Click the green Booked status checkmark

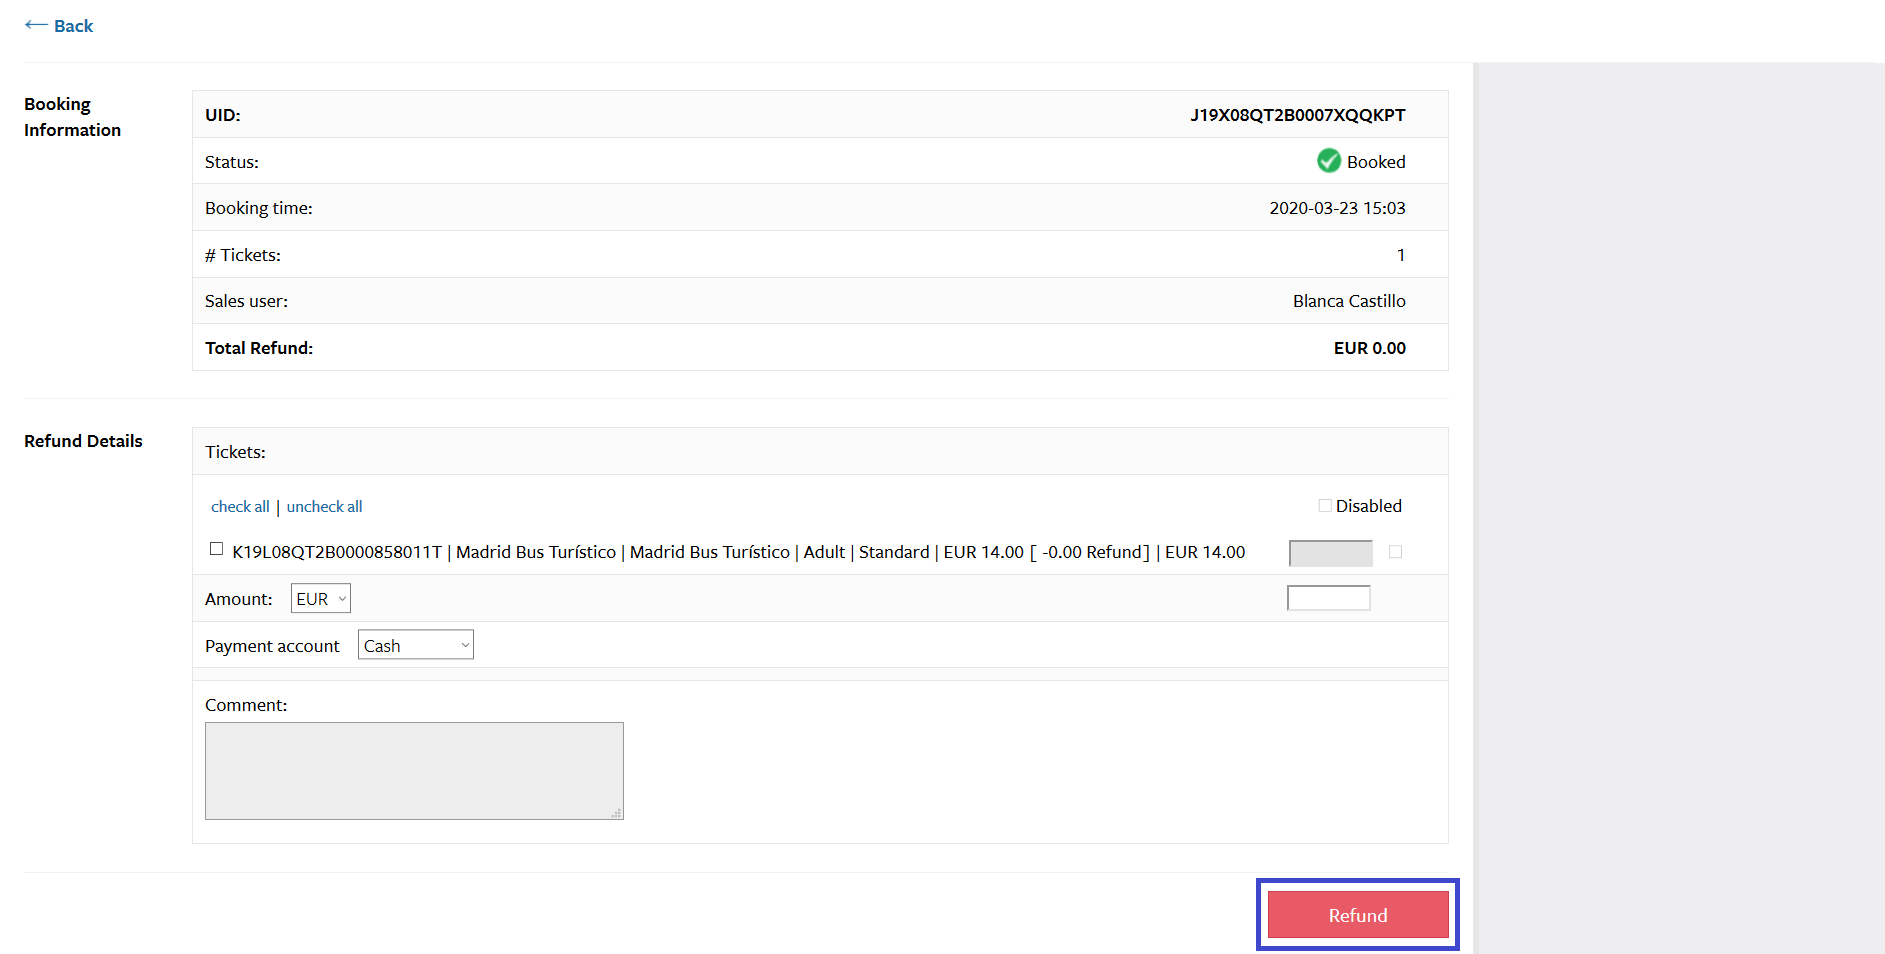tap(1327, 161)
